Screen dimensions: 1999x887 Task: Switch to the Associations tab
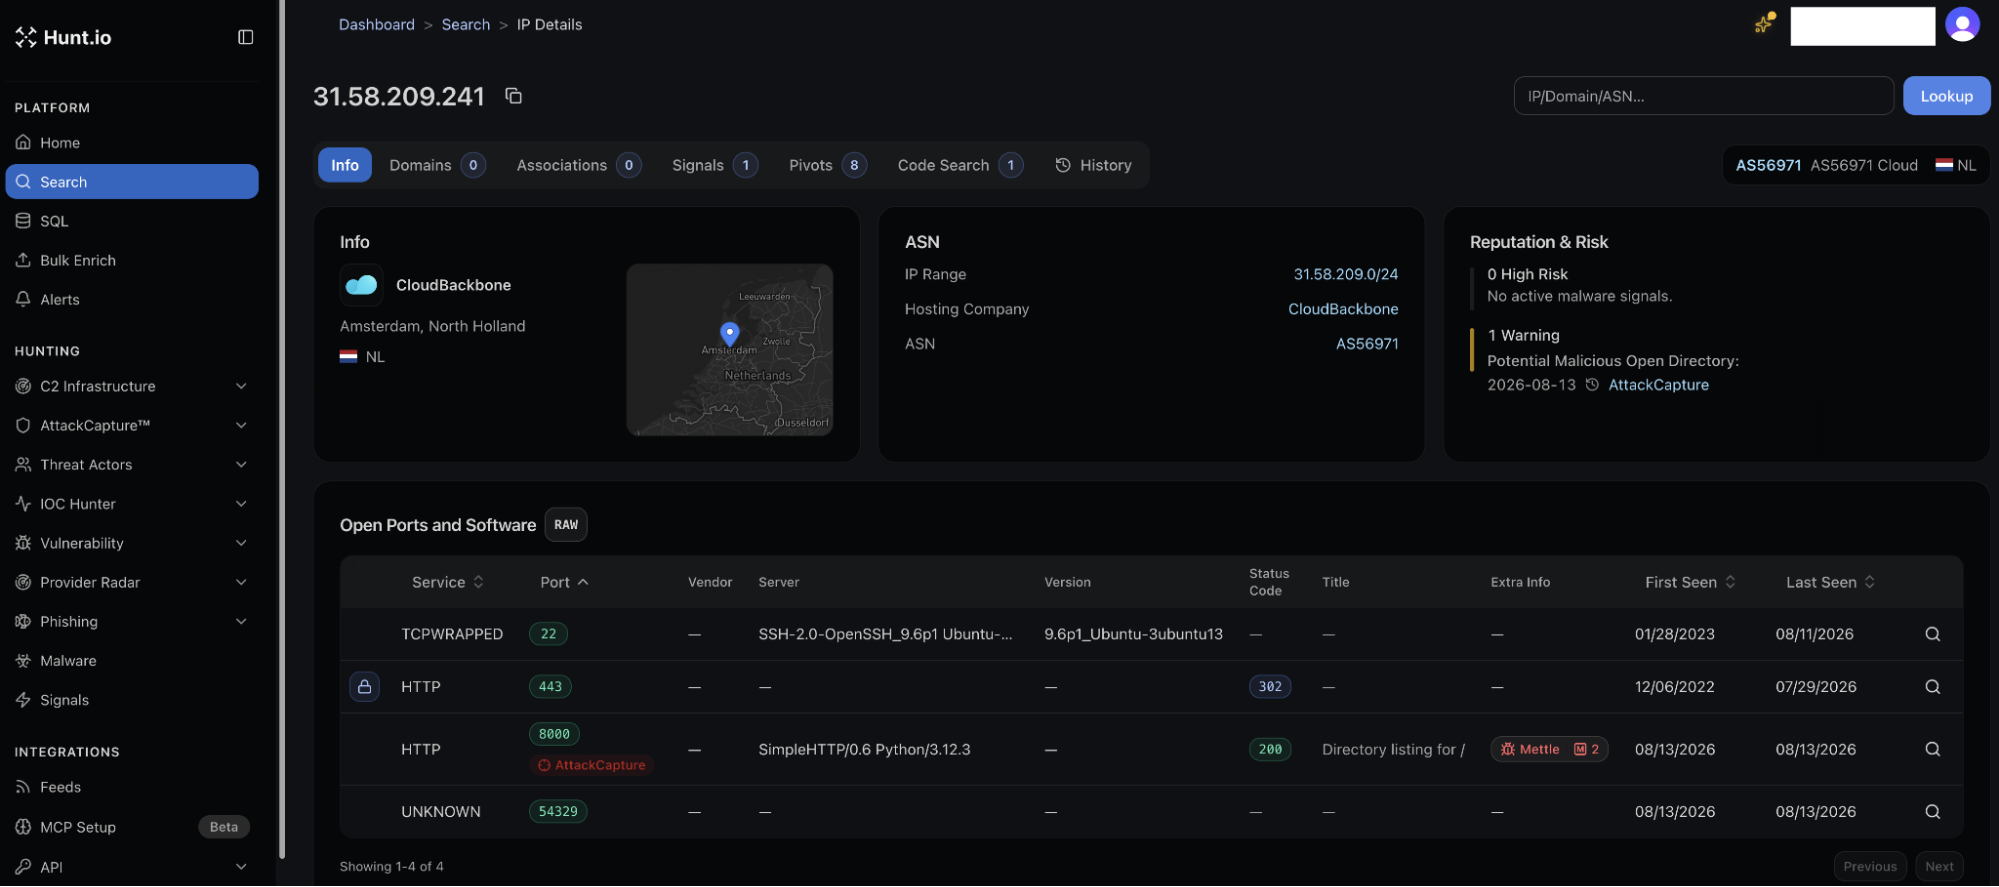pyautogui.click(x=578, y=165)
